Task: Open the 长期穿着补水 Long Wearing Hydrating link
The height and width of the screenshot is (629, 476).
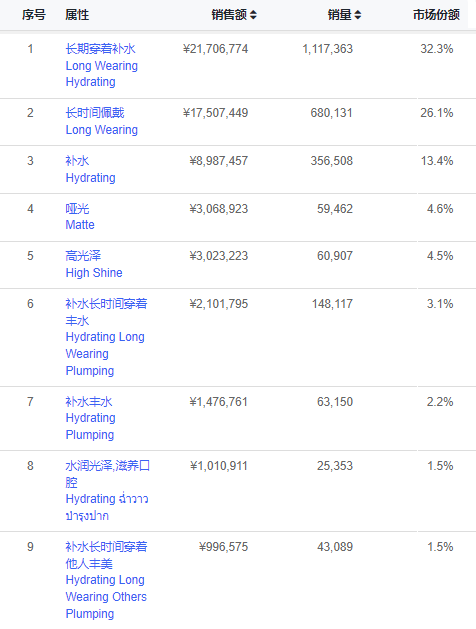Action: click(101, 65)
